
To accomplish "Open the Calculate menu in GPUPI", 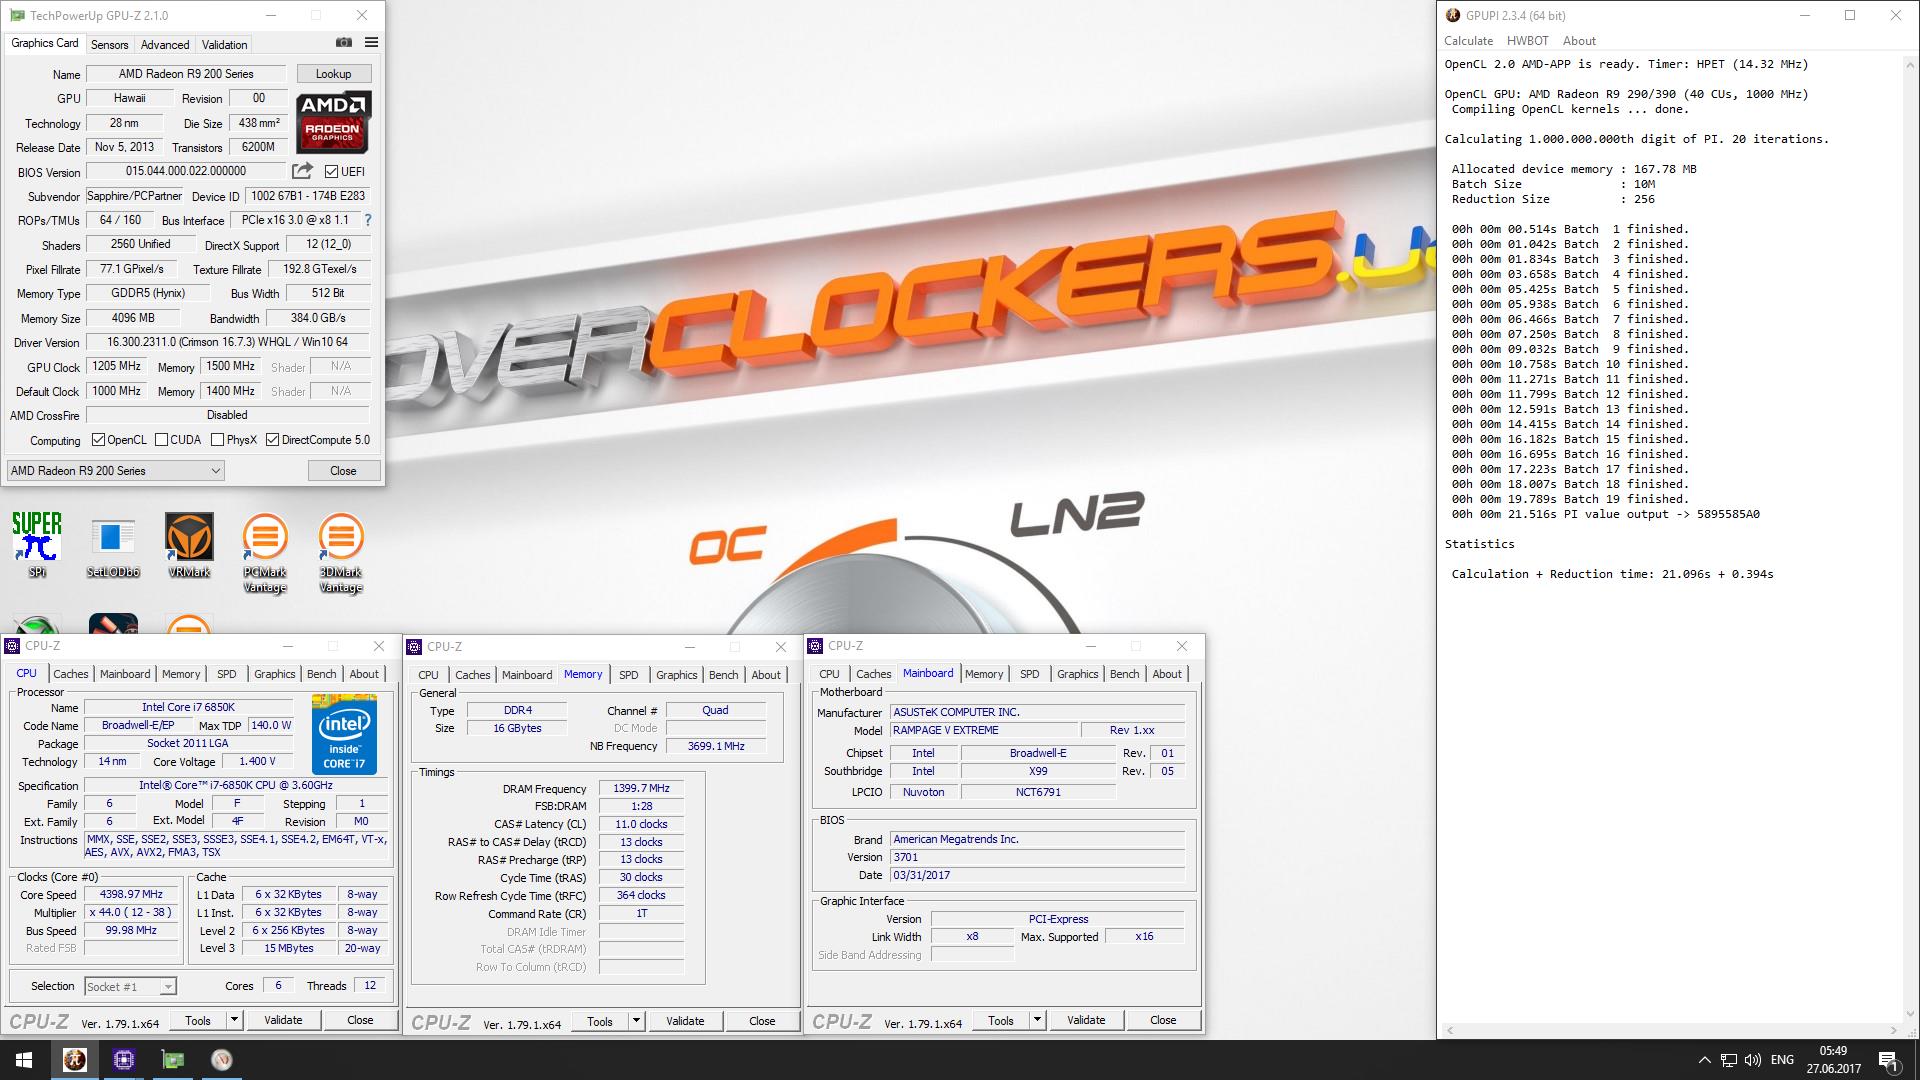I will tap(1468, 41).
